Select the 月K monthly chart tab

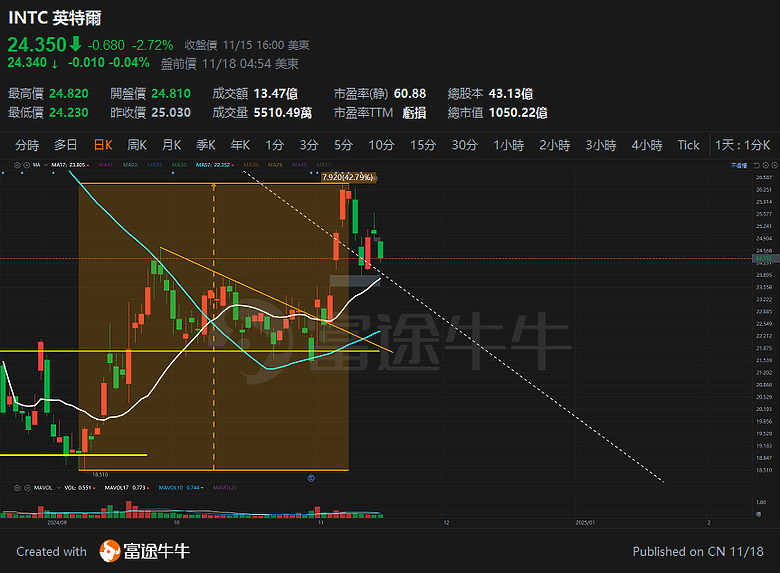coord(171,145)
